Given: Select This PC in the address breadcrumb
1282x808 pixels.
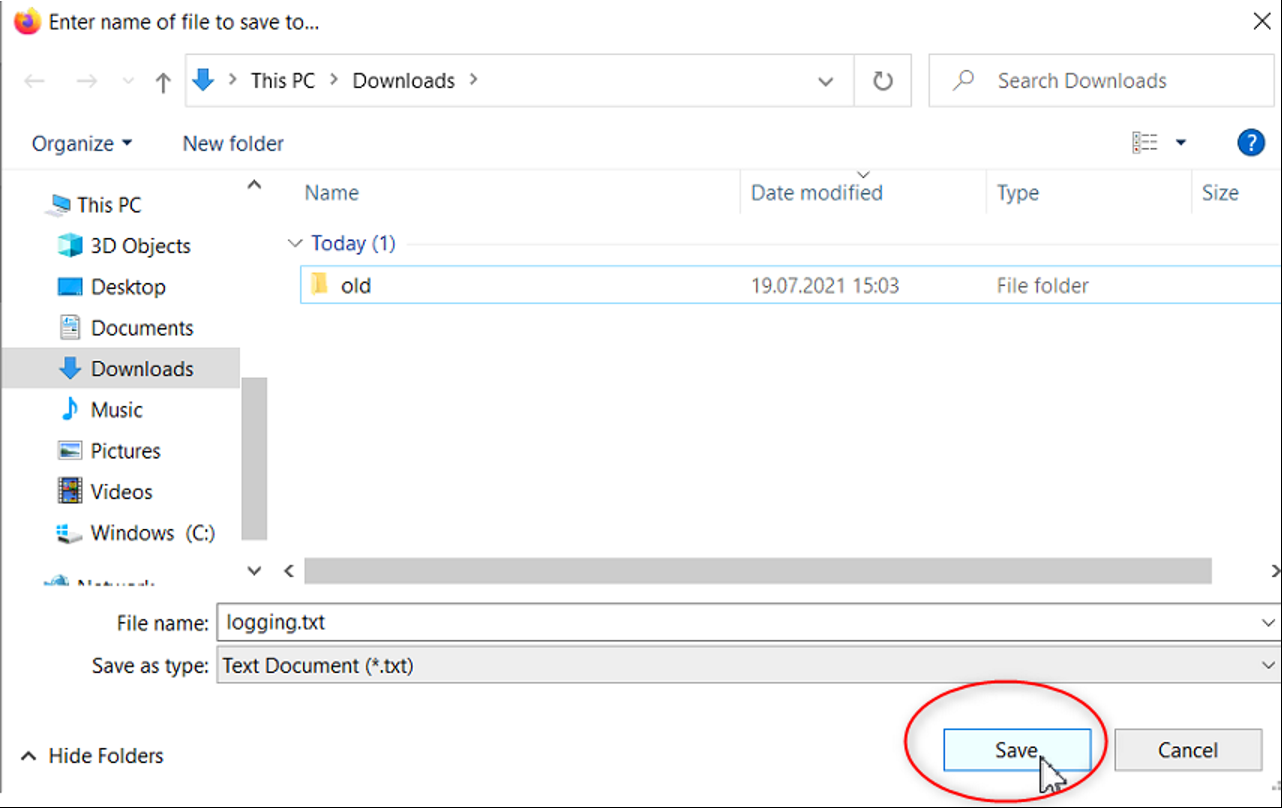Looking at the screenshot, I should (x=283, y=81).
